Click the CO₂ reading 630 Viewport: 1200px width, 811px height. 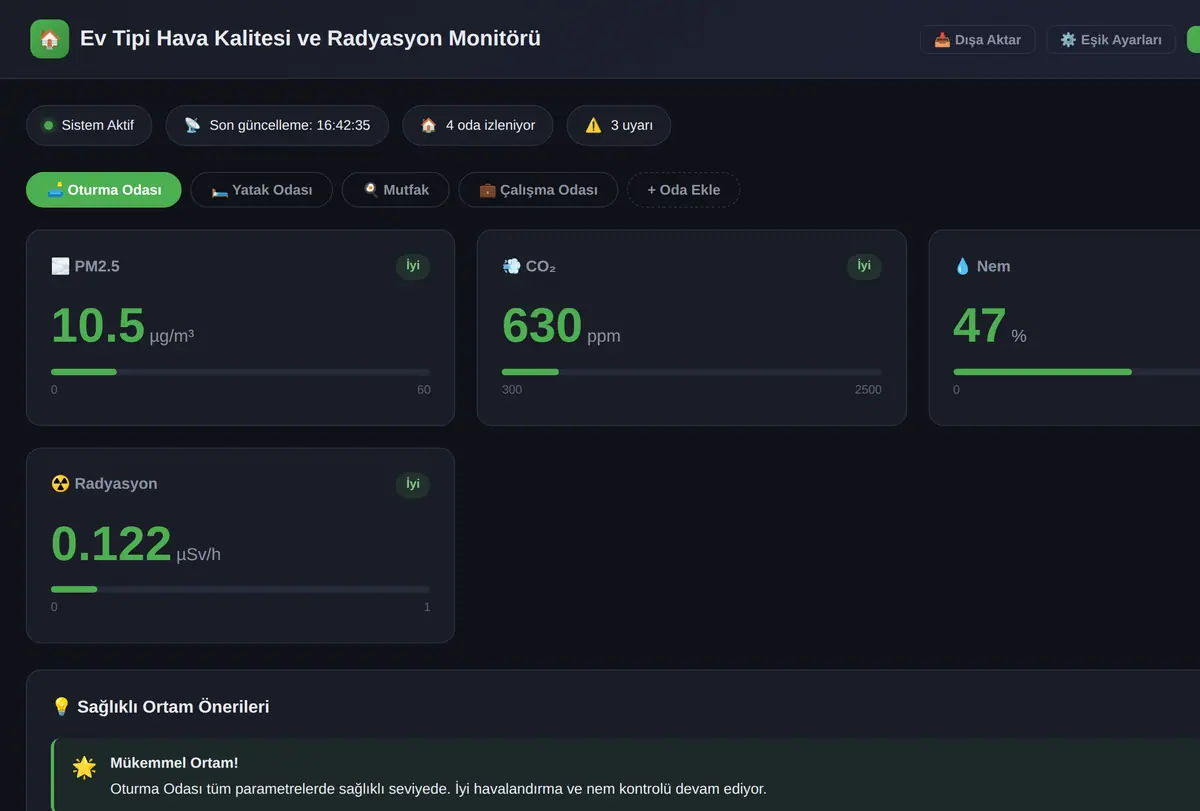542,326
